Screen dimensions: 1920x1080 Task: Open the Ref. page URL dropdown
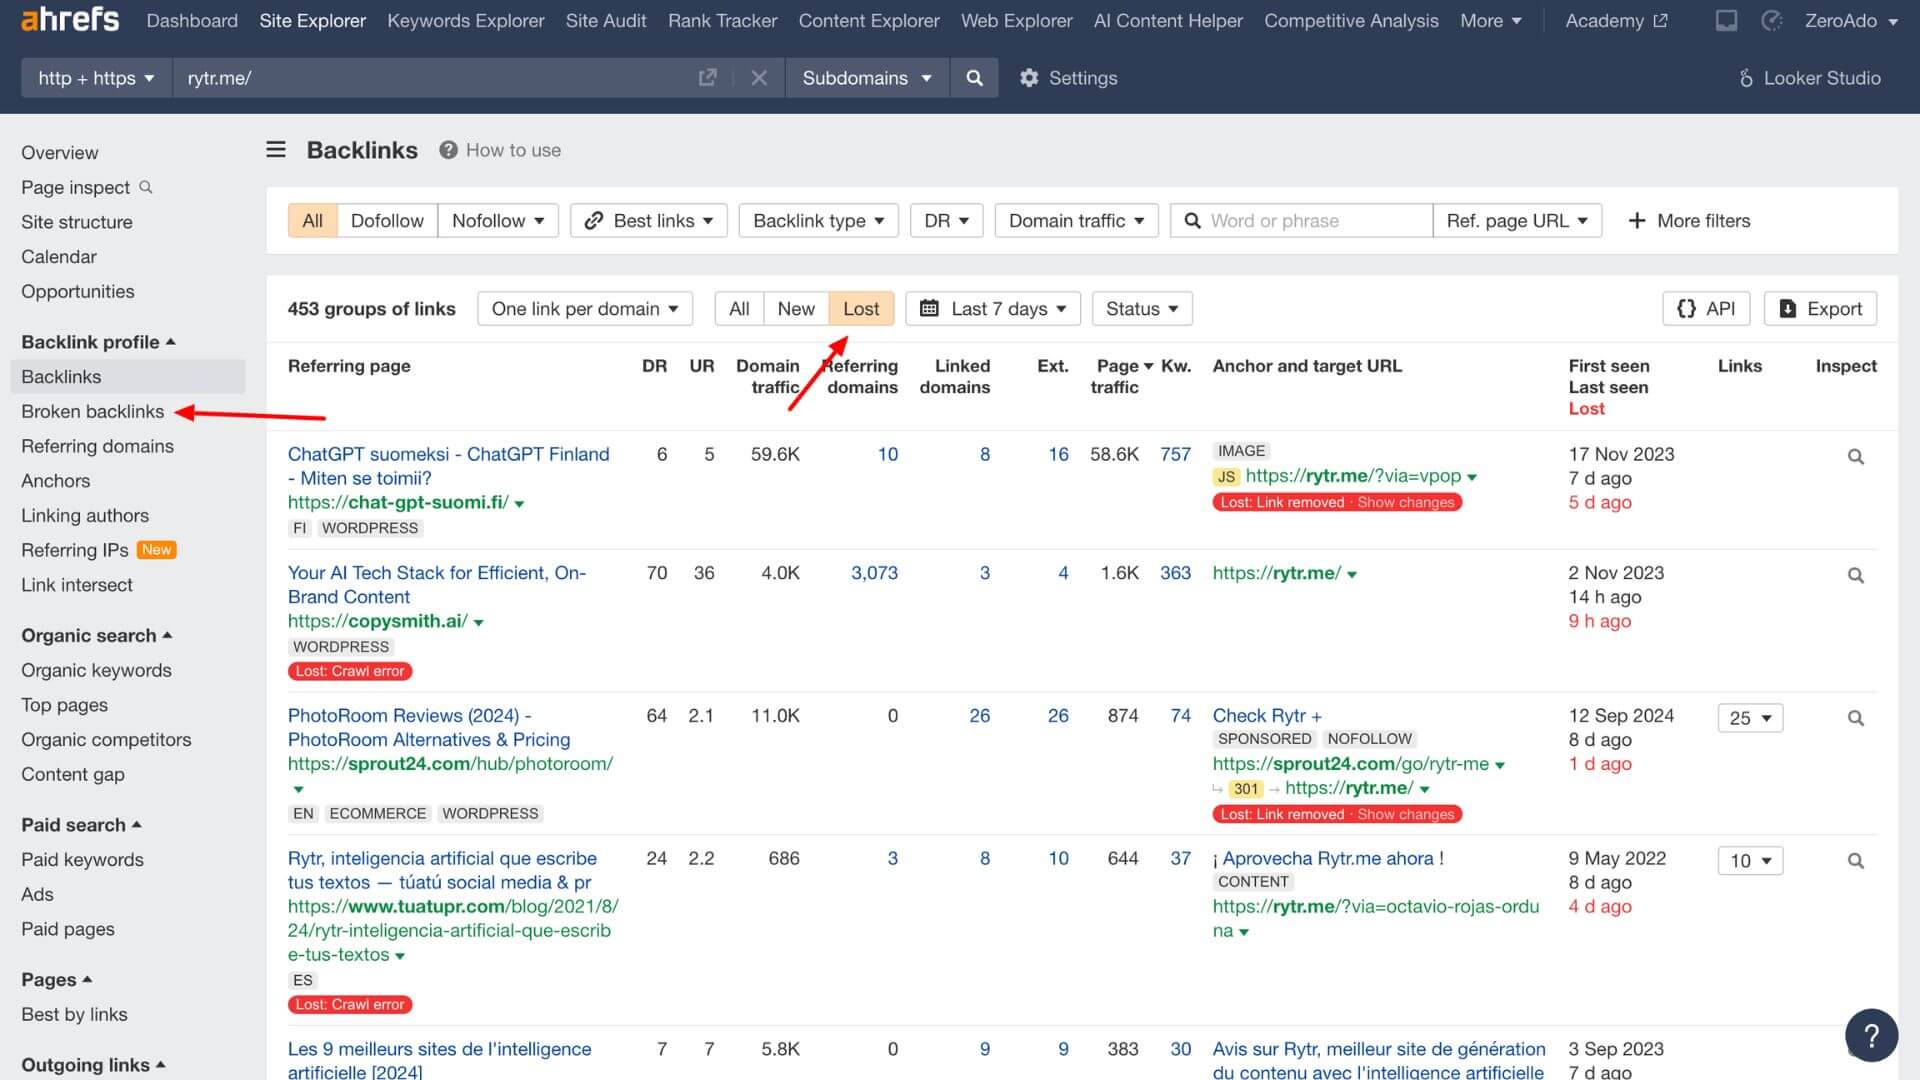pyautogui.click(x=1517, y=221)
